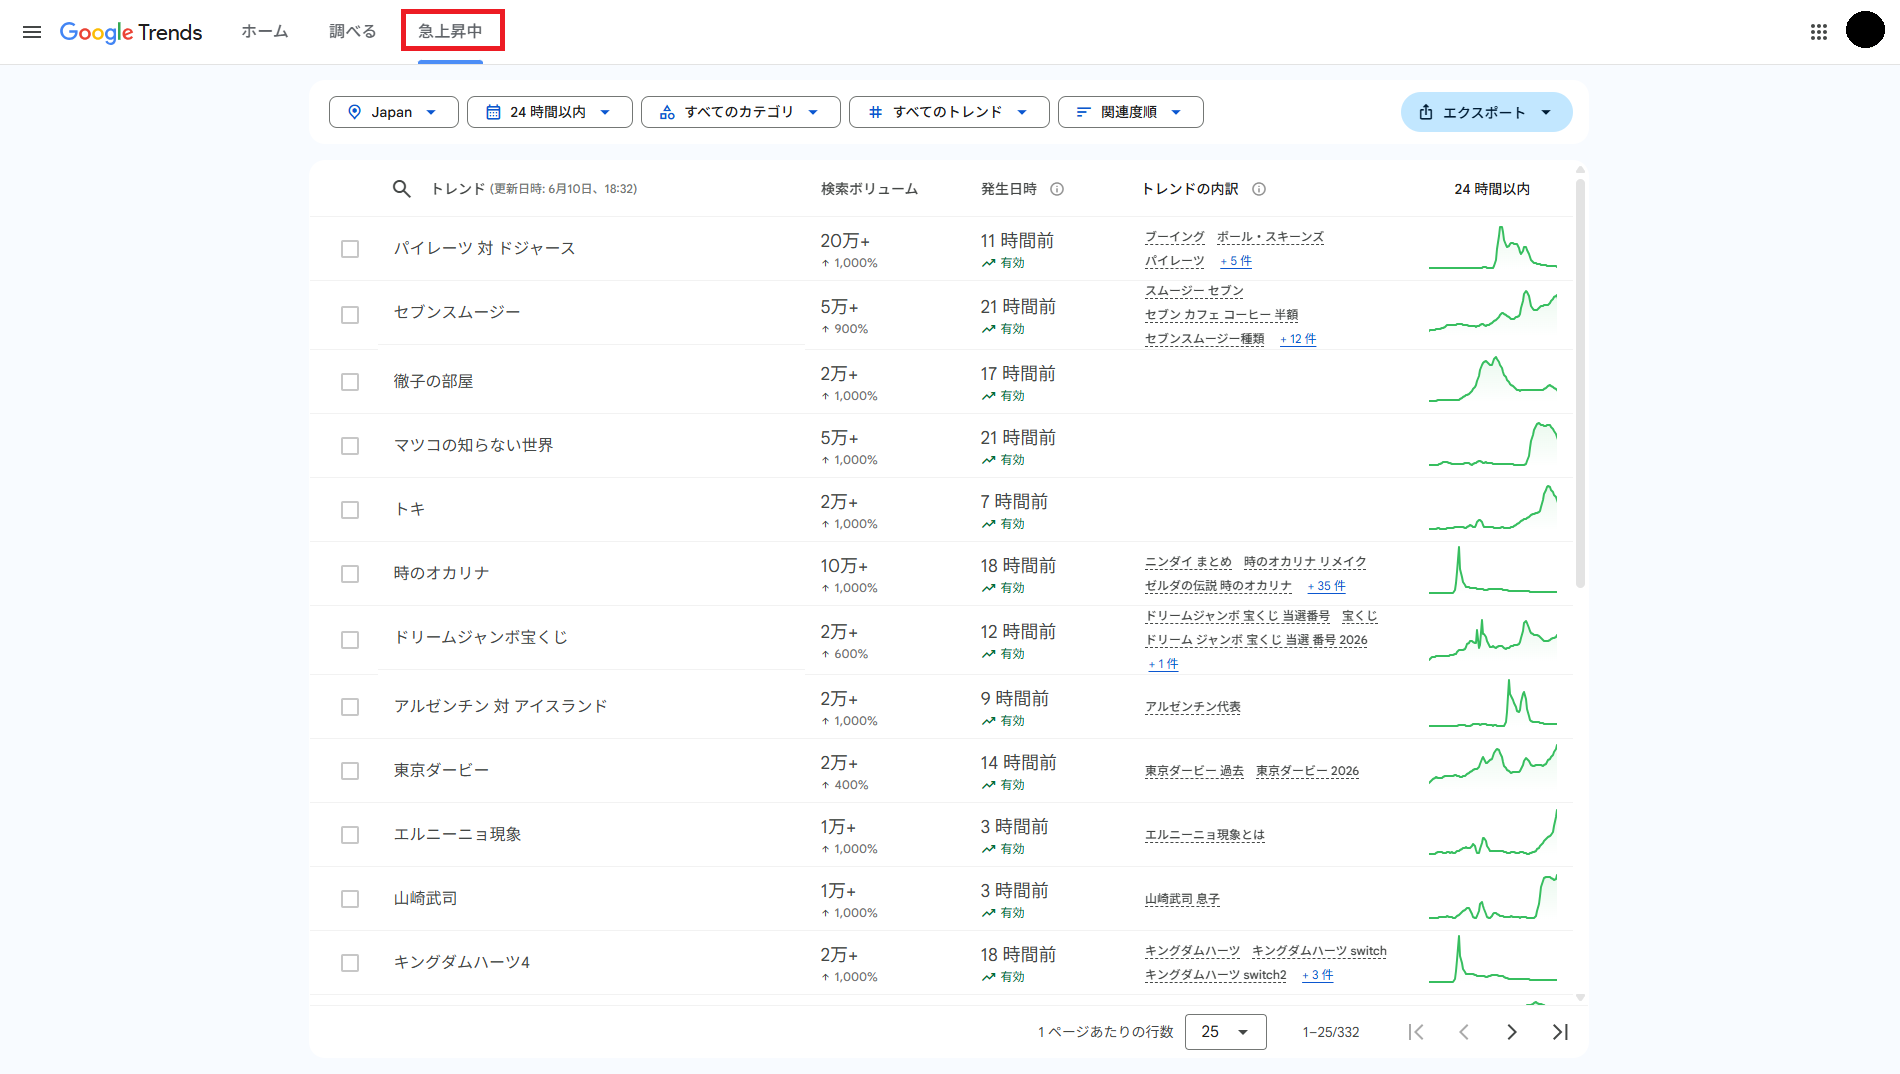Switch to the 急上昇中 tab
This screenshot has height=1074, width=1900.
[x=451, y=31]
